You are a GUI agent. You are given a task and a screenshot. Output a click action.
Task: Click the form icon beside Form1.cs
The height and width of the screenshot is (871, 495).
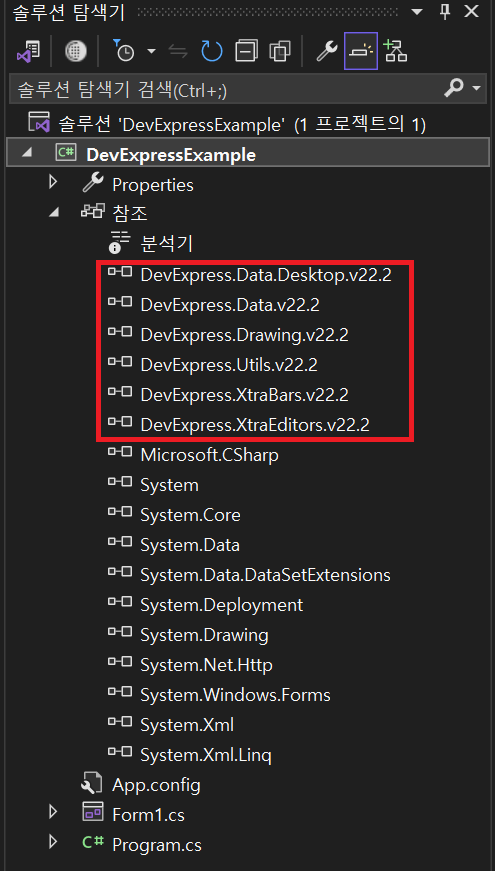pyautogui.click(x=93, y=812)
